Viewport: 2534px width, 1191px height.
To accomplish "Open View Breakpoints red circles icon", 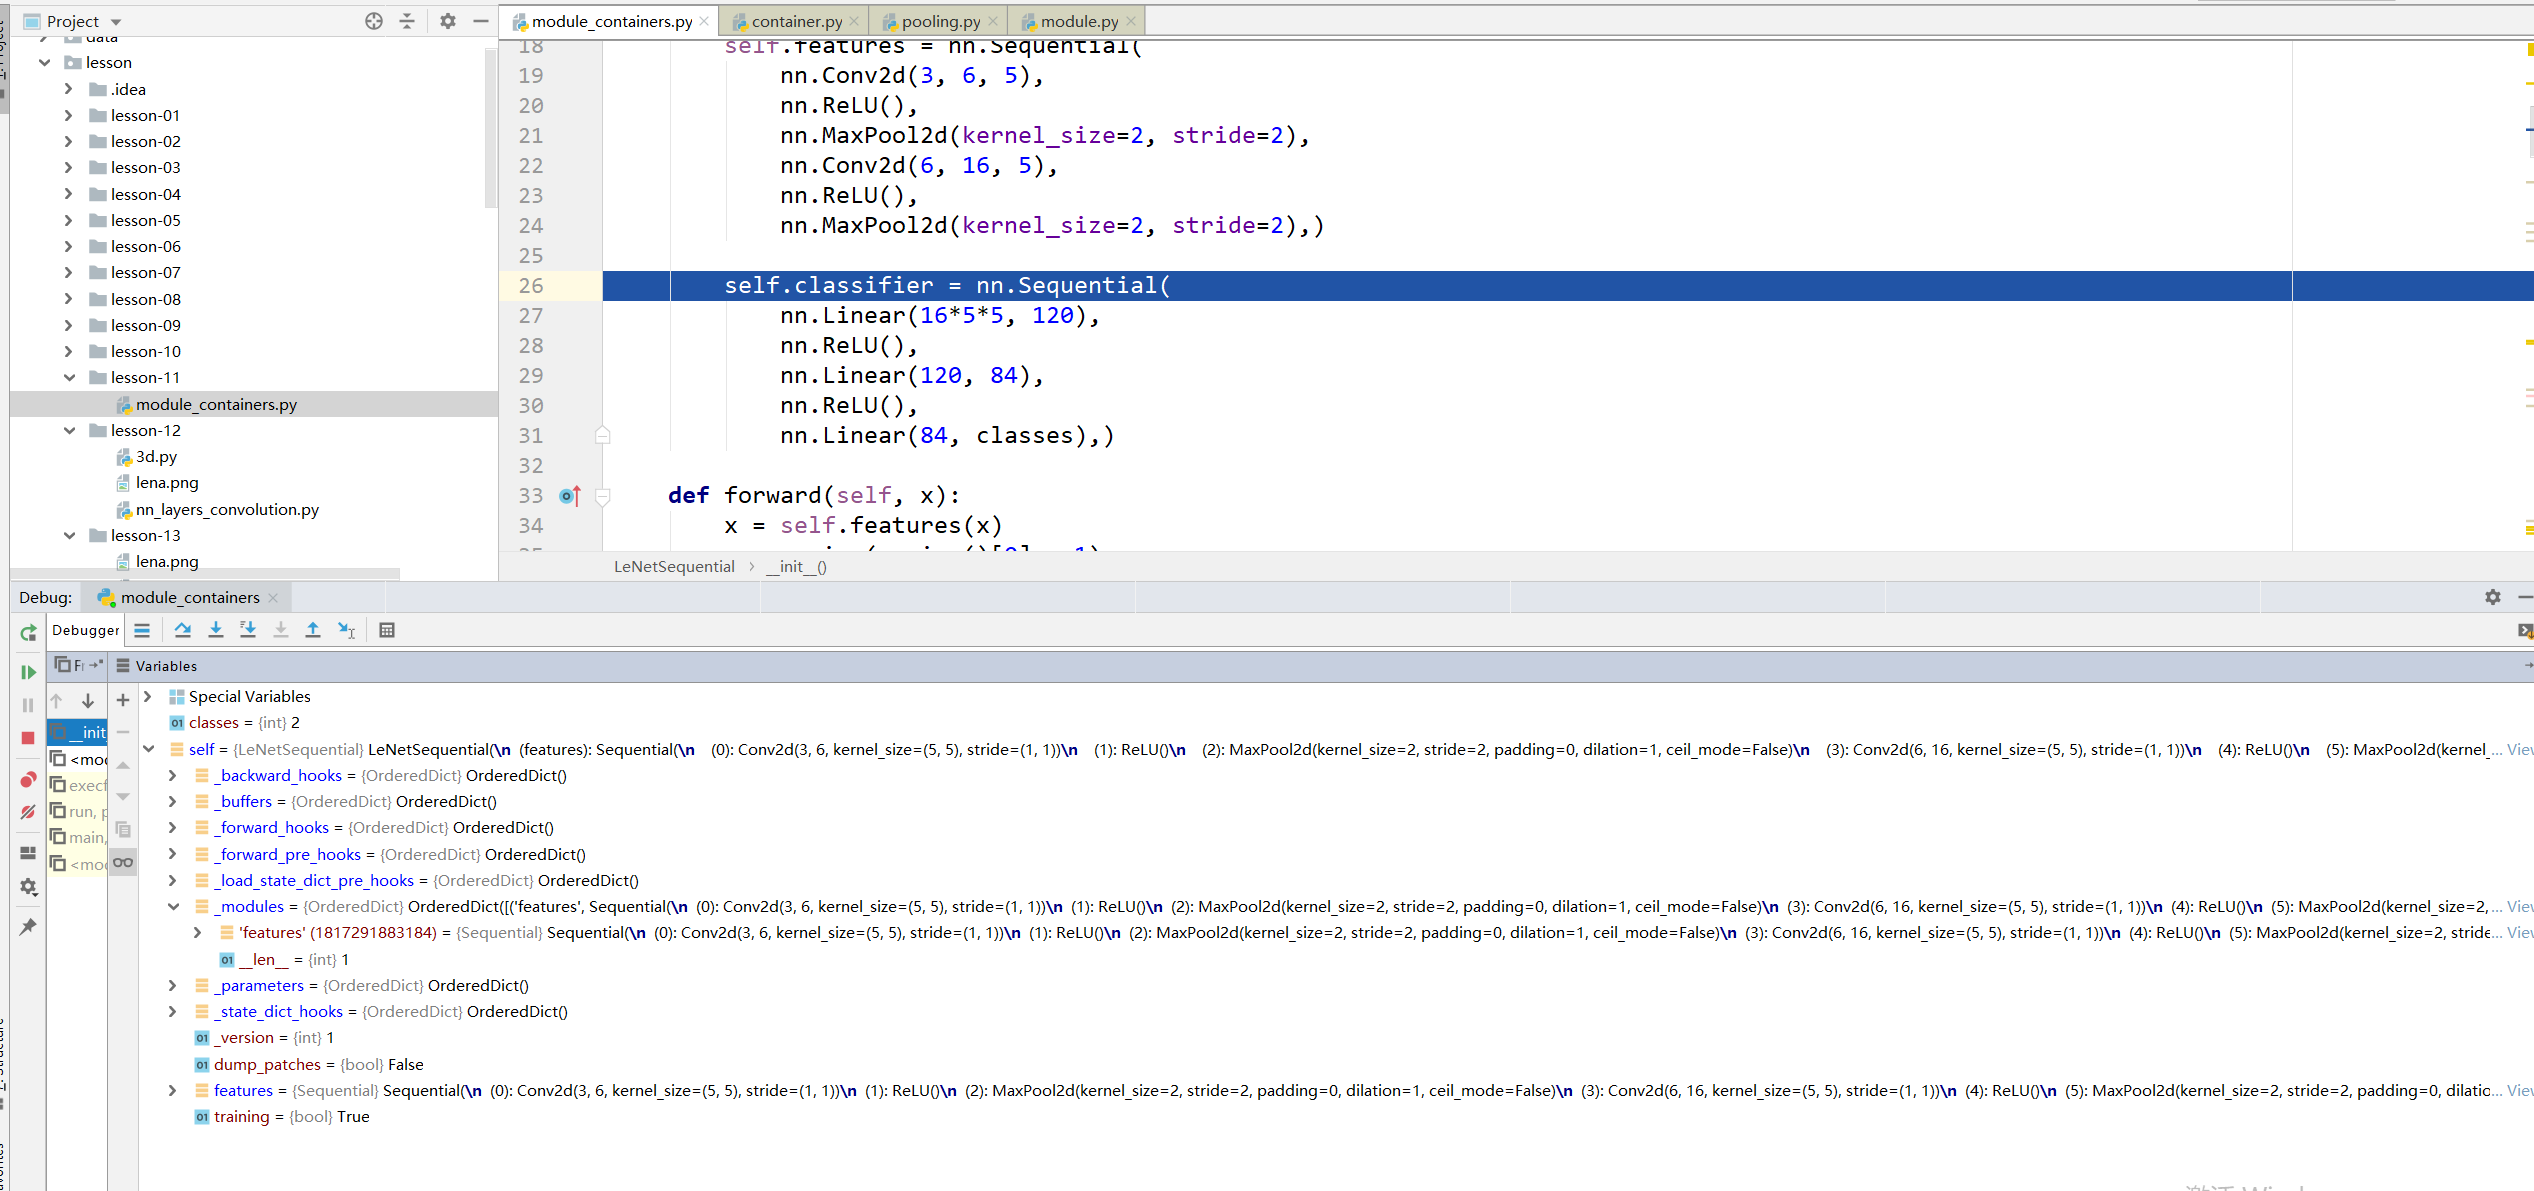I will pyautogui.click(x=28, y=780).
